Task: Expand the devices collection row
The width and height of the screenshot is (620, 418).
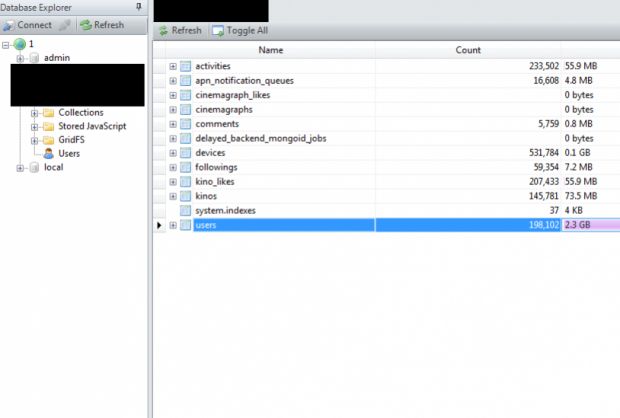Action: coord(173,153)
